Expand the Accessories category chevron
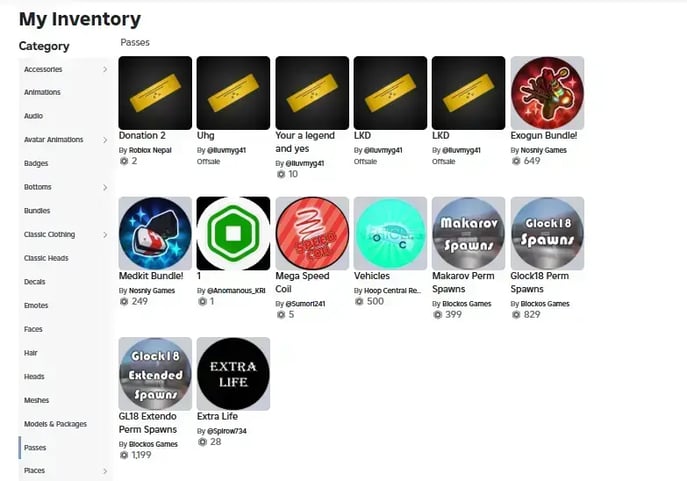687x481 pixels. (105, 69)
